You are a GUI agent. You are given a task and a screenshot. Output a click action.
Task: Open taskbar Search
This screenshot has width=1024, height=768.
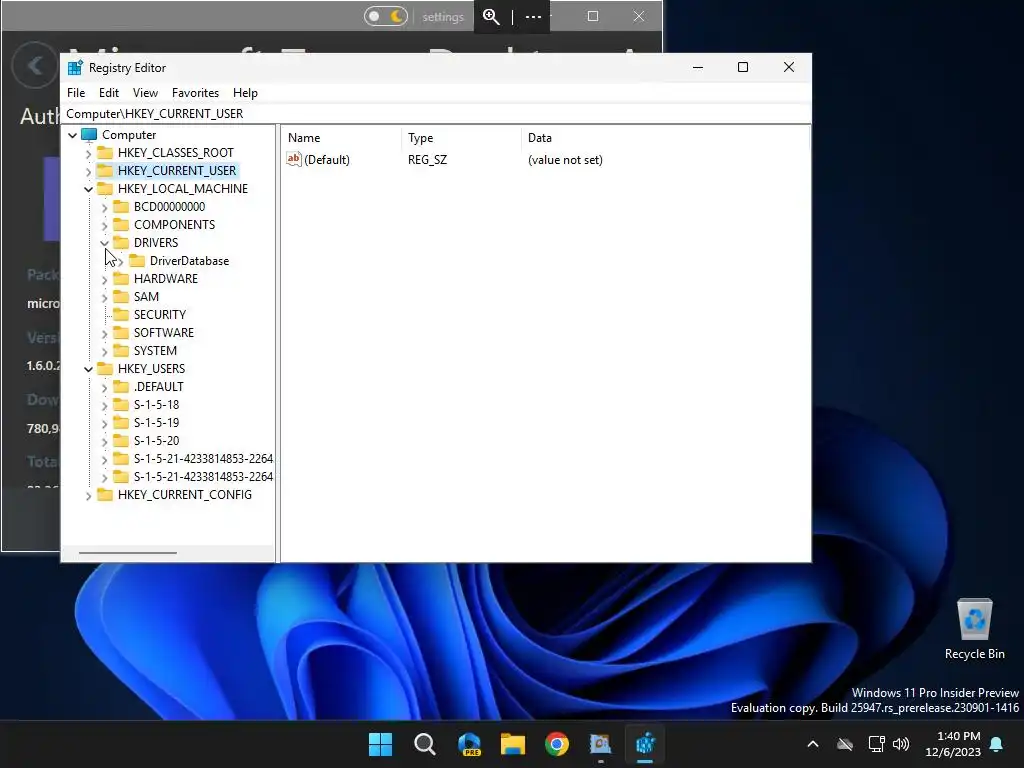424,744
